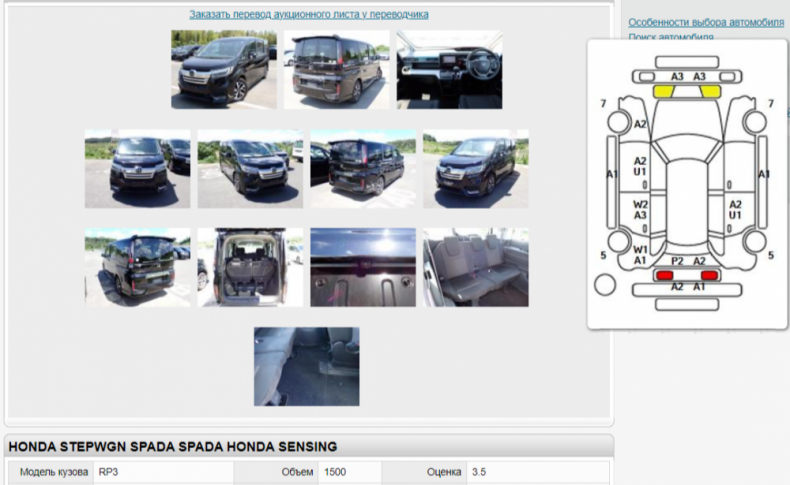The width and height of the screenshot is (790, 485).
Task: Open third-row photo of rear left quarter
Action: click(x=138, y=267)
